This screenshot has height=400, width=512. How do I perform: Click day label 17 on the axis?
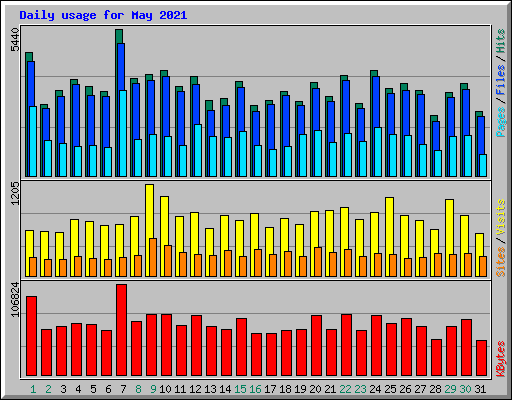270,389
